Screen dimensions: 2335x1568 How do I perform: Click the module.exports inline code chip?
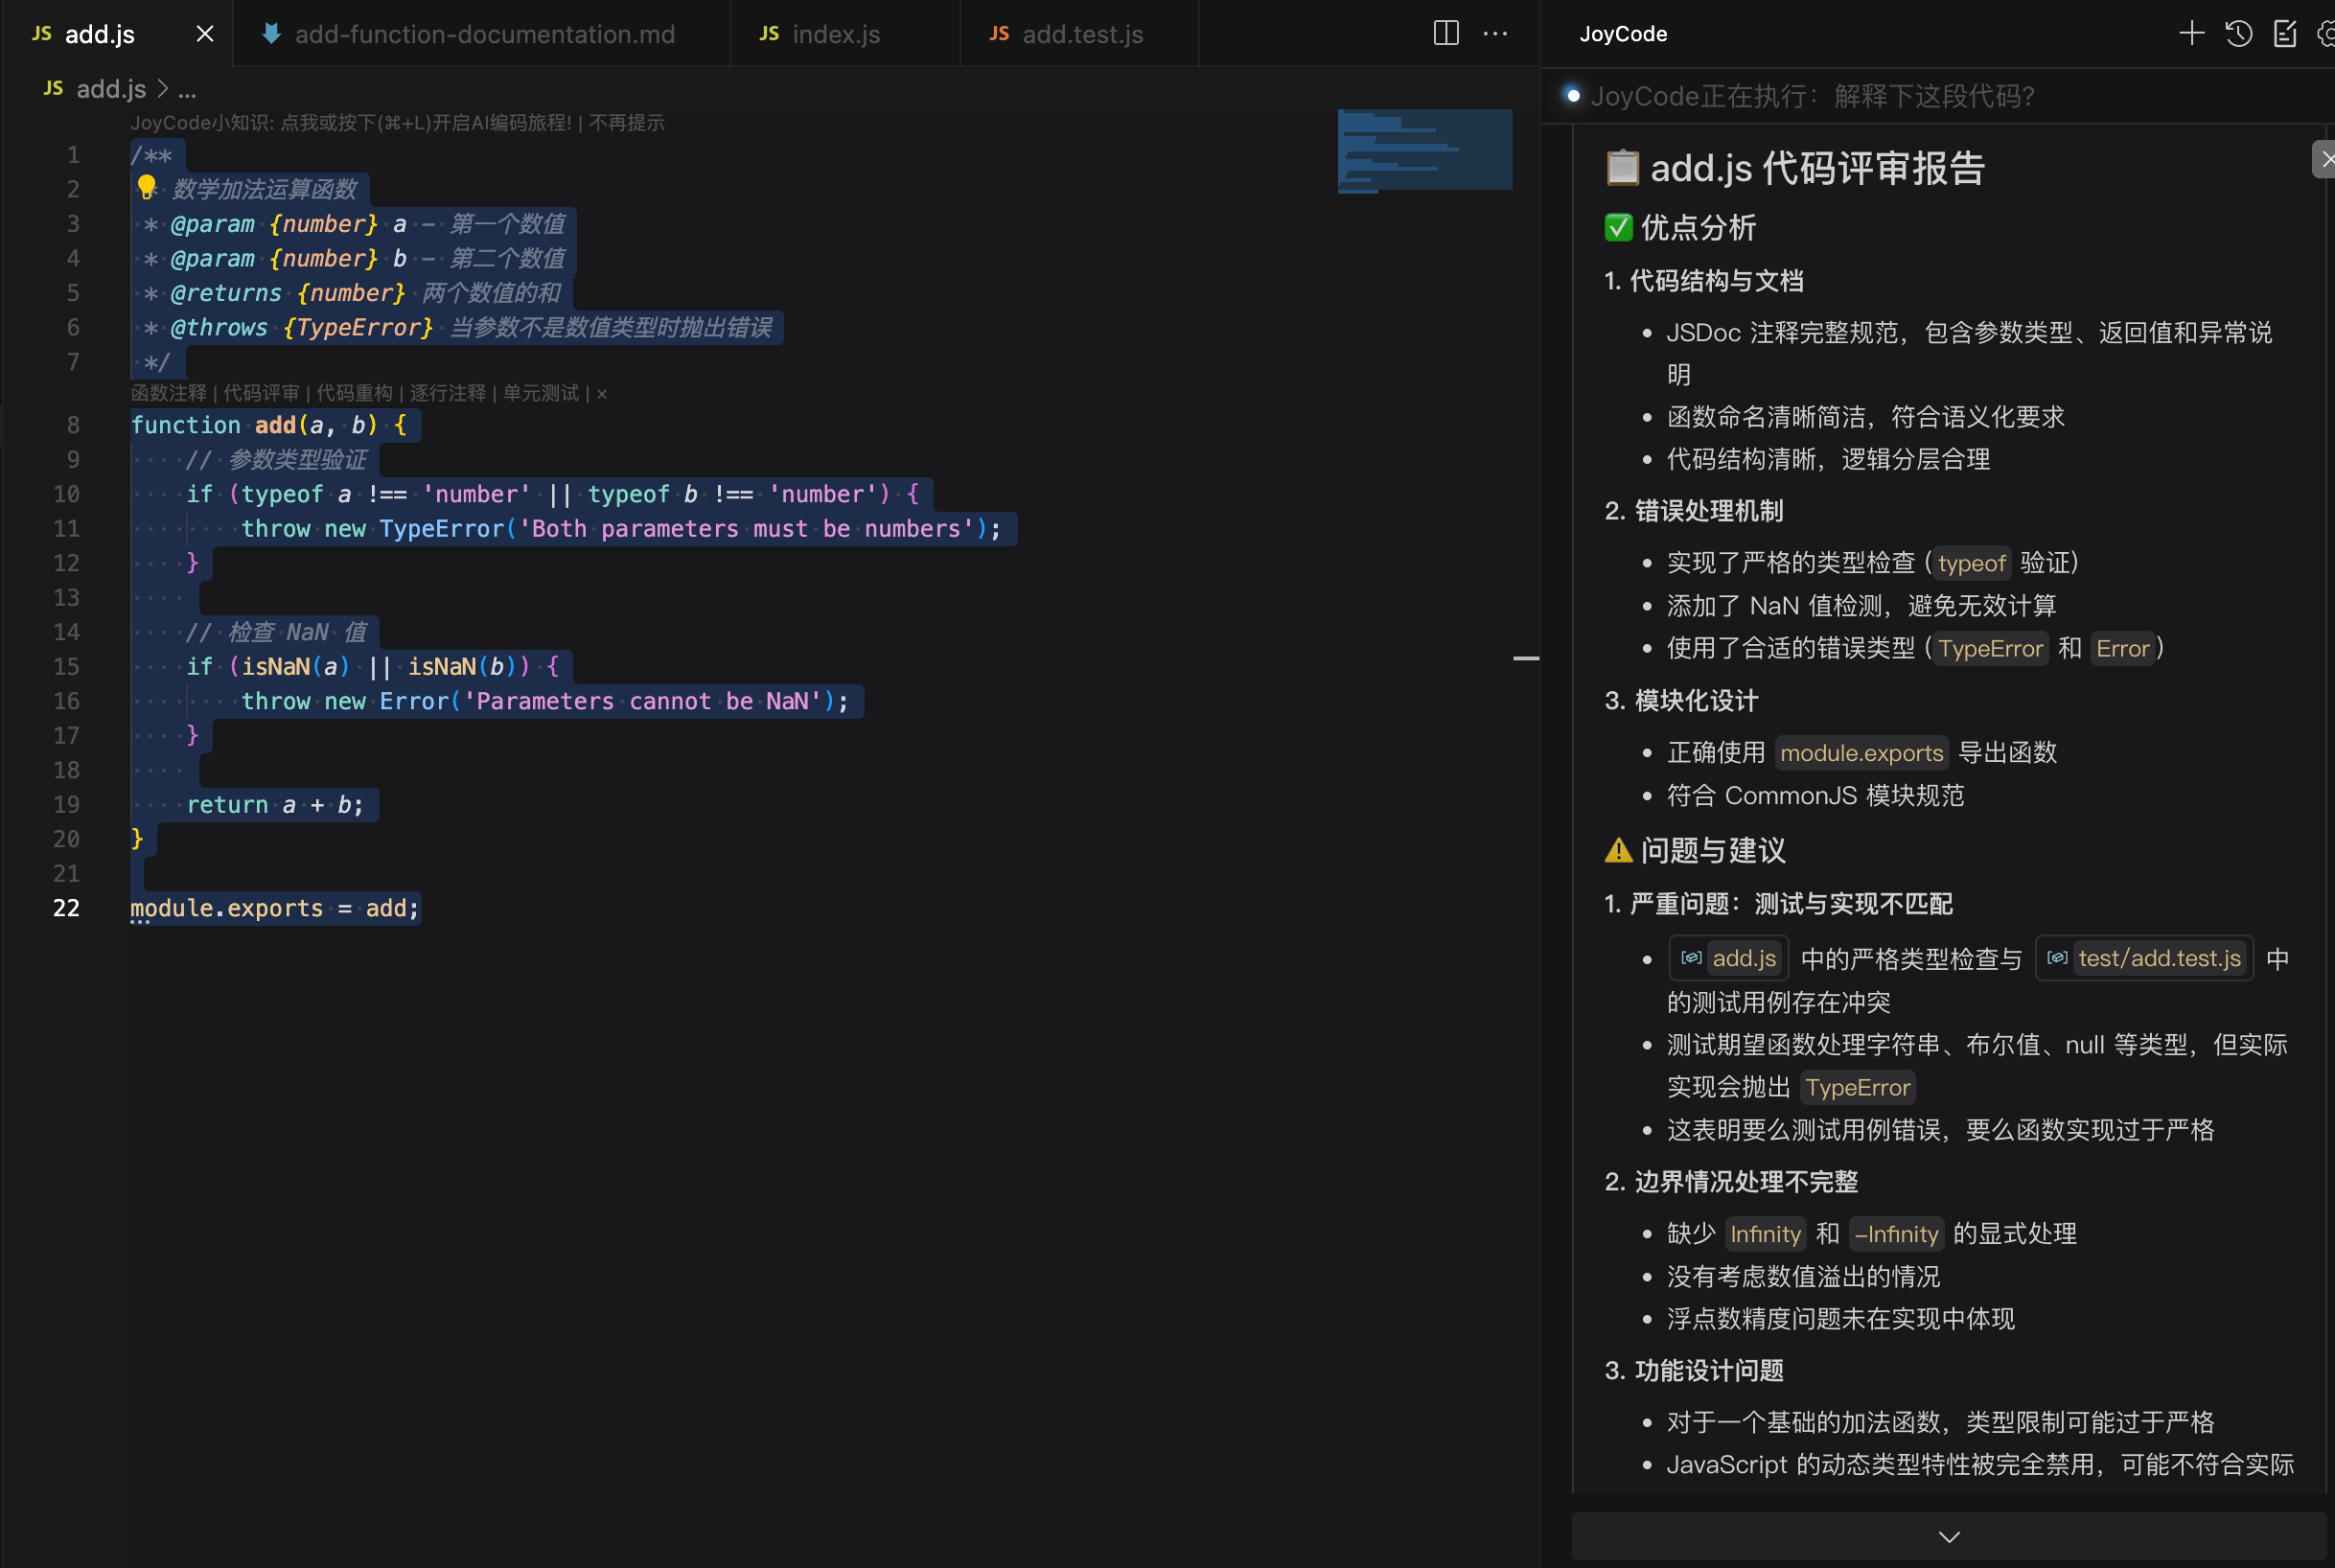[1862, 753]
